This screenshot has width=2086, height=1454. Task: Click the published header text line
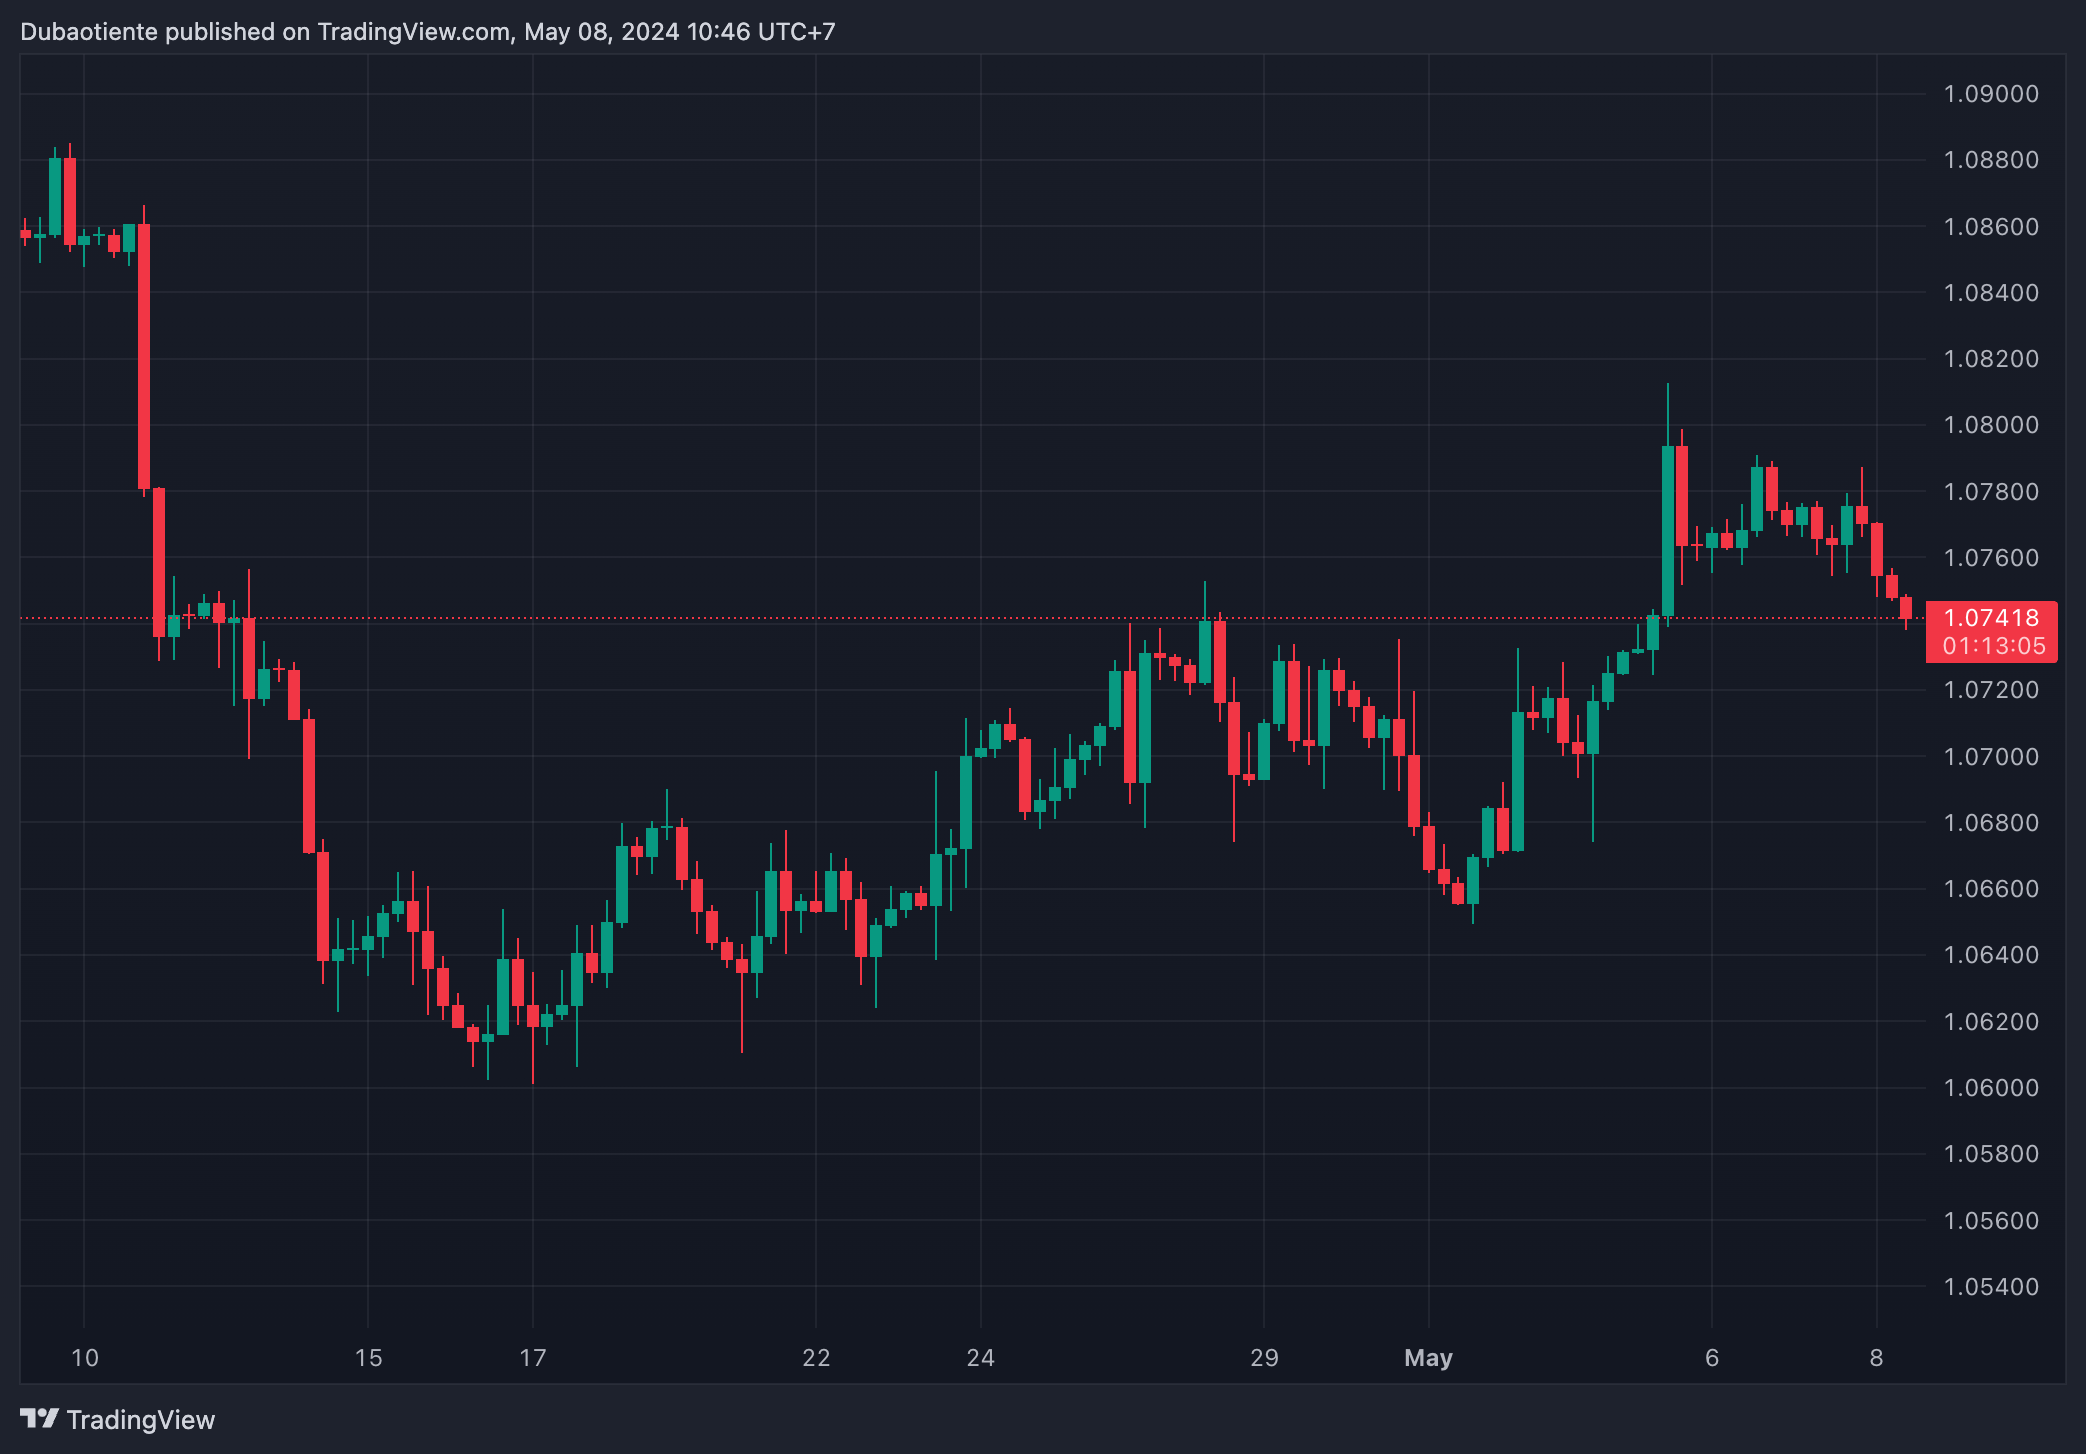(428, 32)
